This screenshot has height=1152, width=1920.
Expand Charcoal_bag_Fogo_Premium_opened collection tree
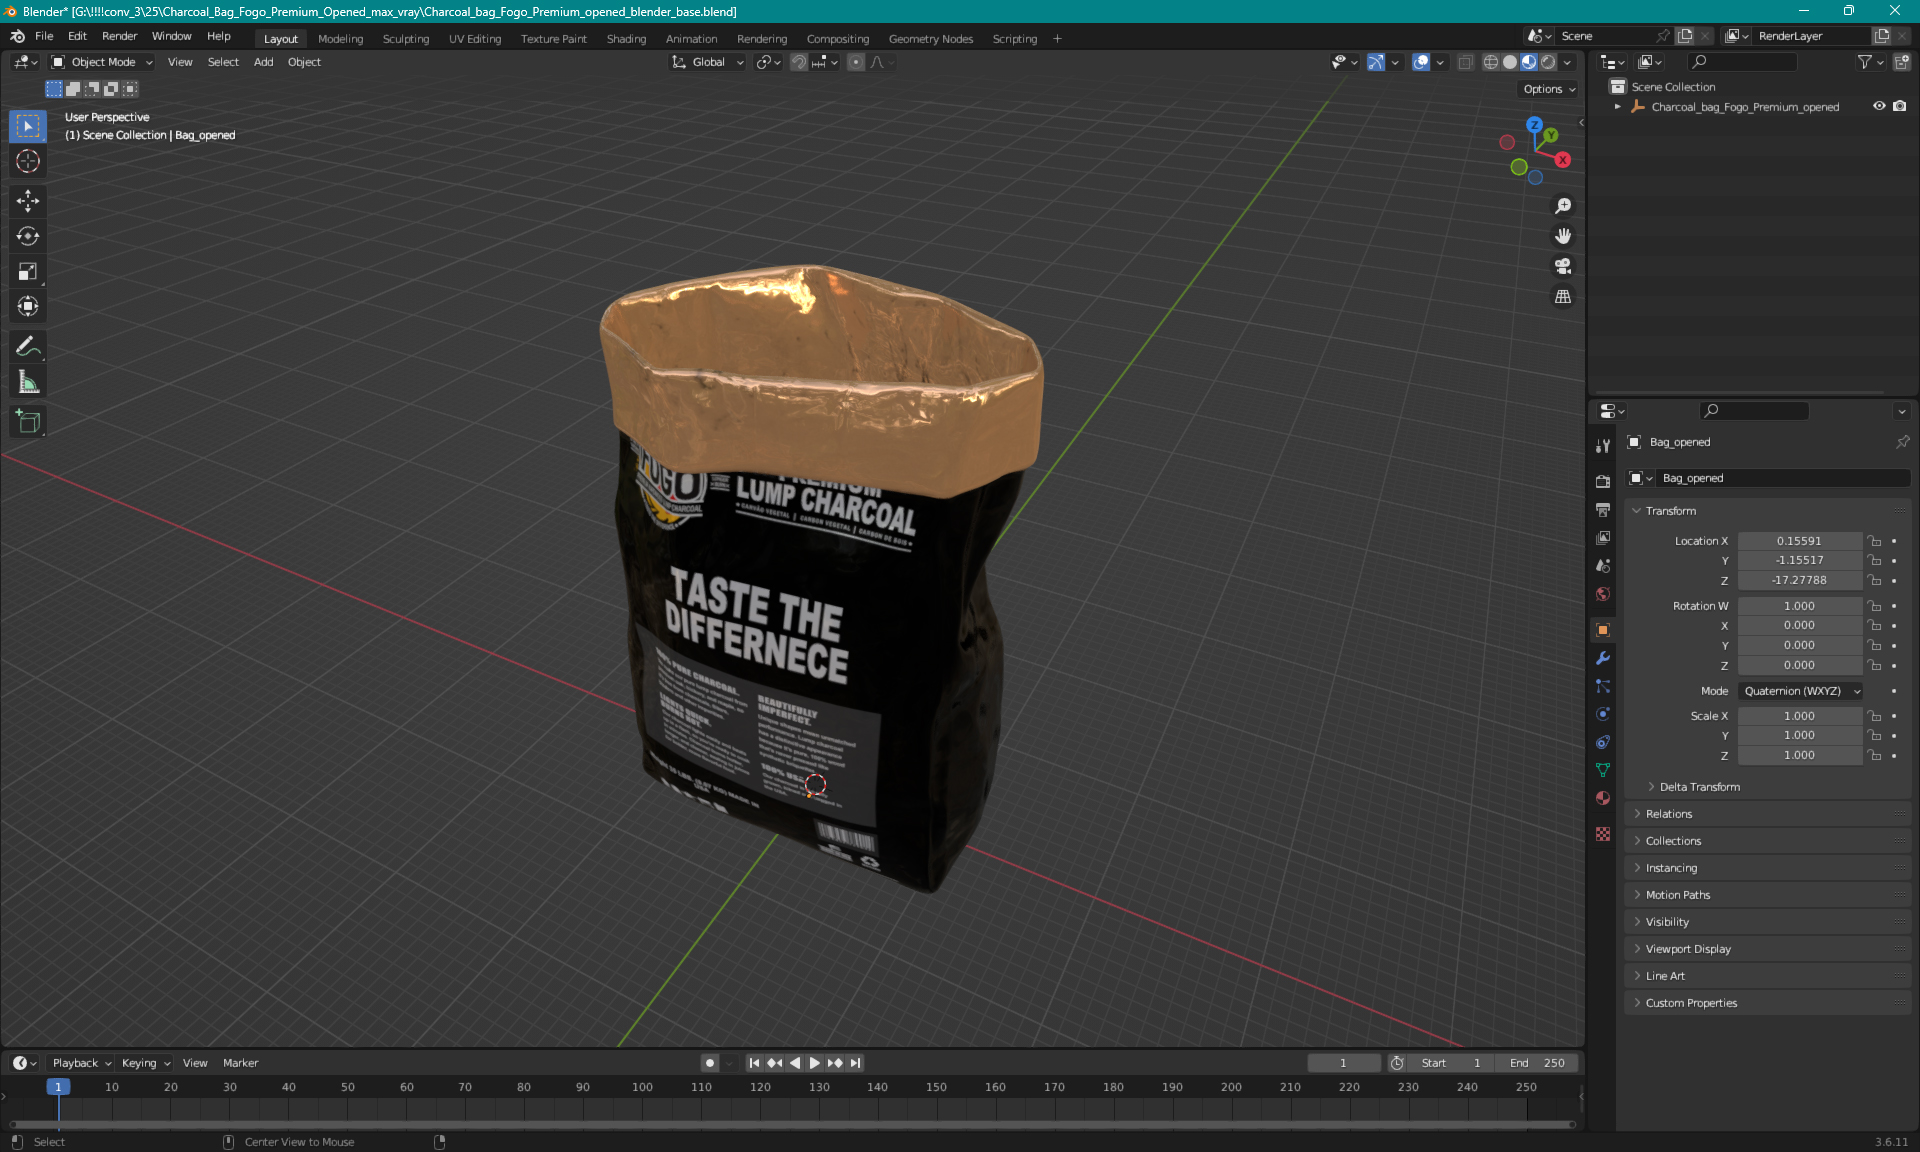pyautogui.click(x=1617, y=107)
